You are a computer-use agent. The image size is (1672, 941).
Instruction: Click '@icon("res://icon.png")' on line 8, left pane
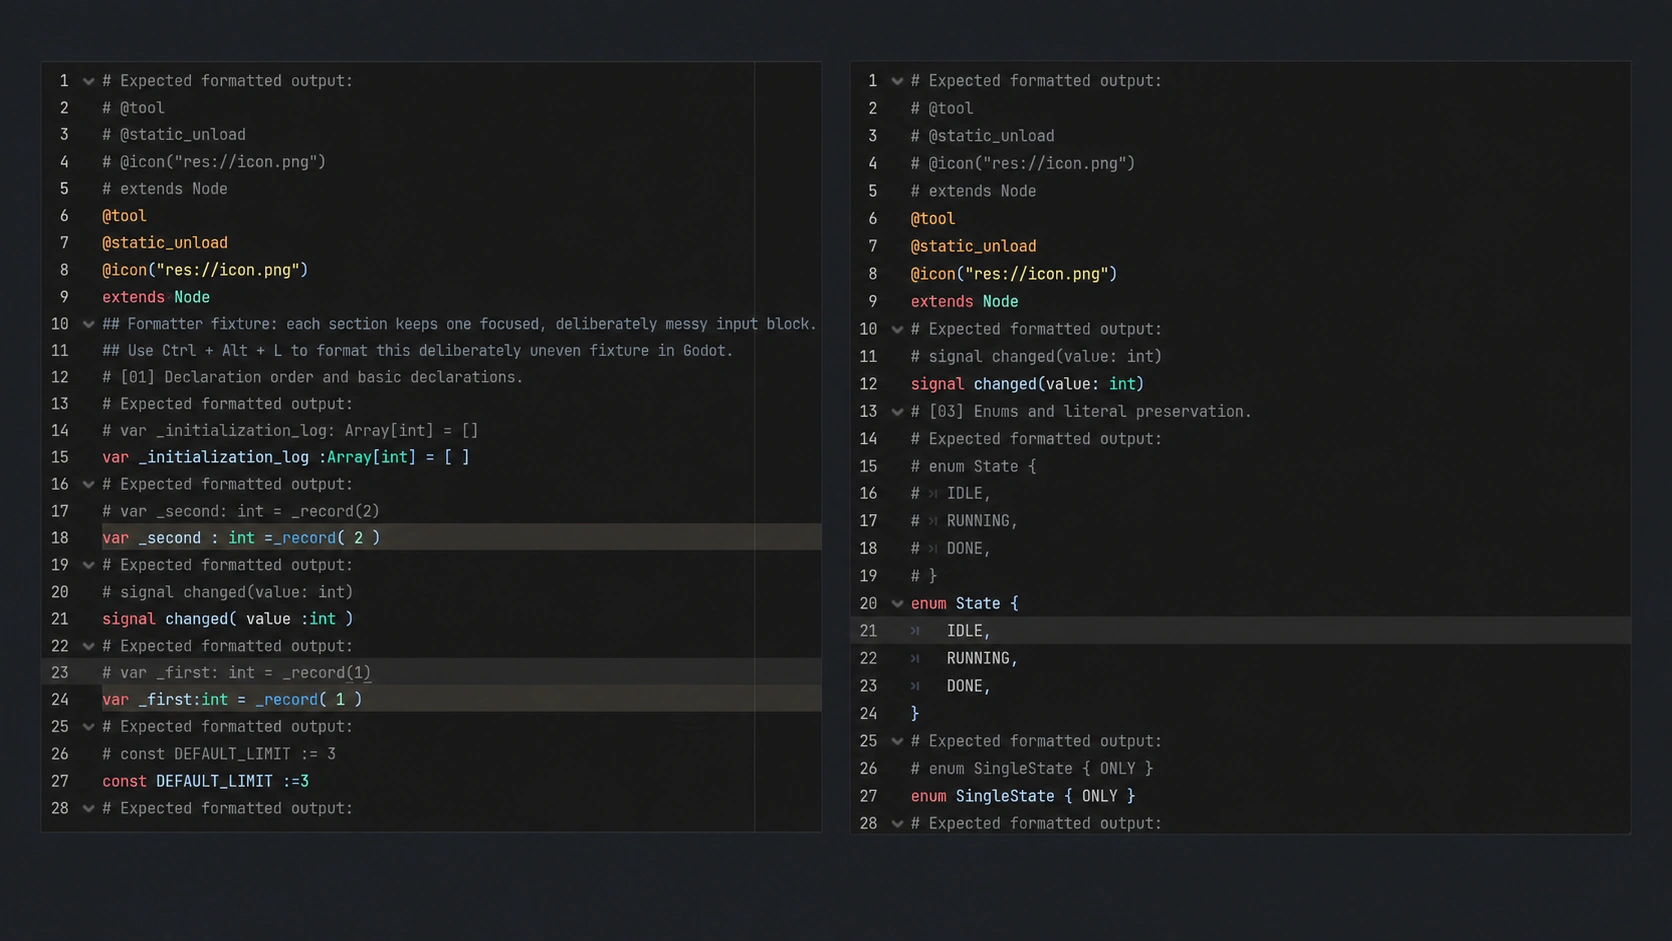pyautogui.click(x=205, y=270)
